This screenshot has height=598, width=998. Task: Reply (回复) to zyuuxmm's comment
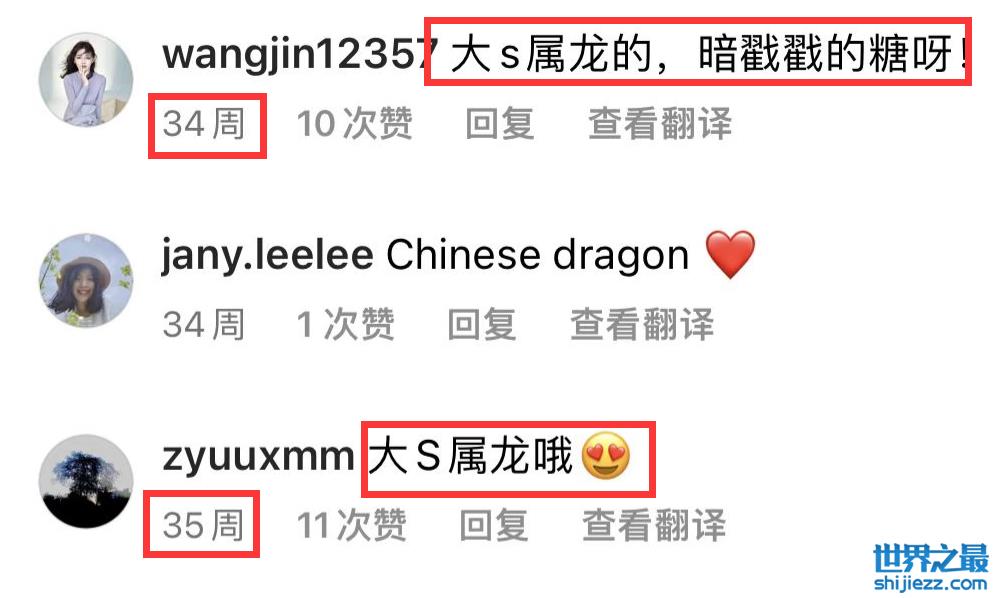[x=494, y=525]
